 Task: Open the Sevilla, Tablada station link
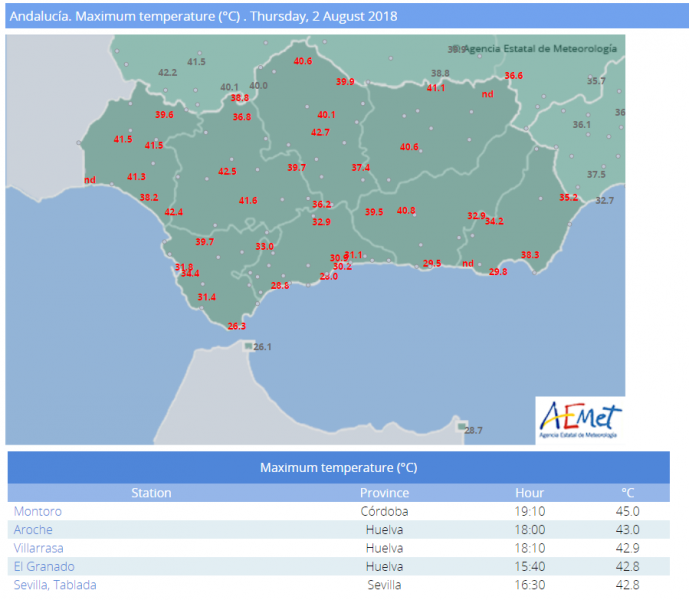tap(55, 585)
